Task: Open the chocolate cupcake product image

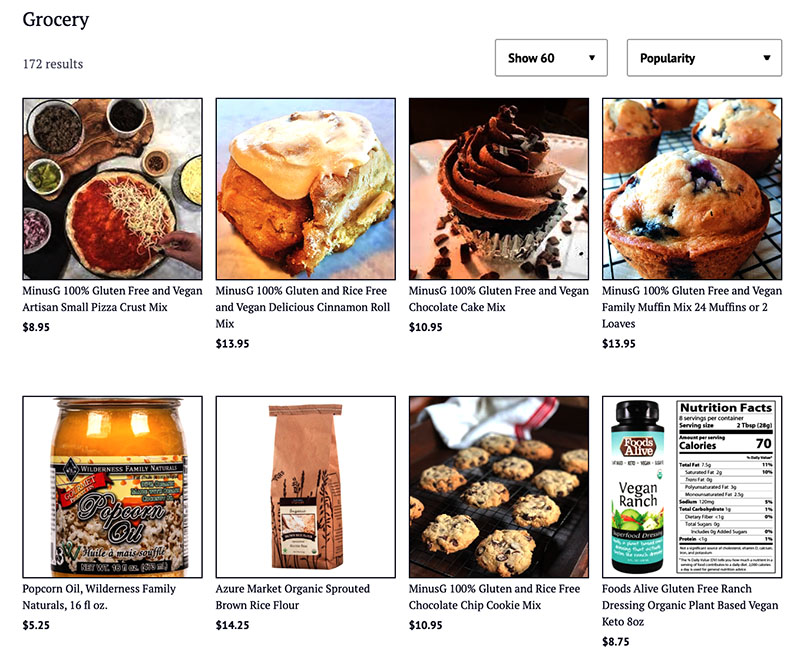Action: pyautogui.click(x=499, y=189)
